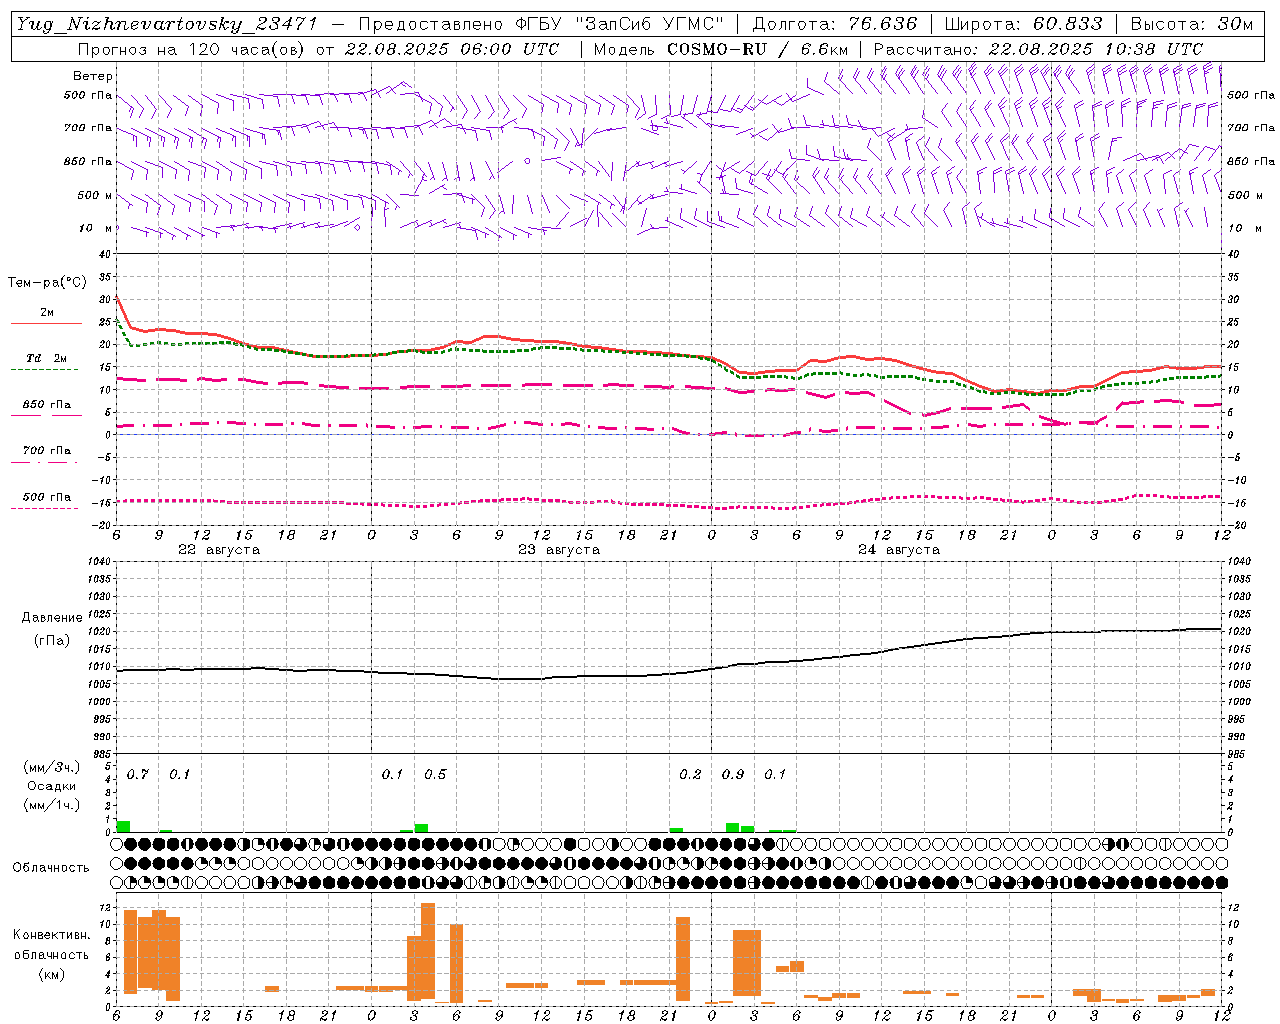The width and height of the screenshot is (1280, 1024).
Task: Click the 0.5 precipitation amount
Action: coord(435,775)
